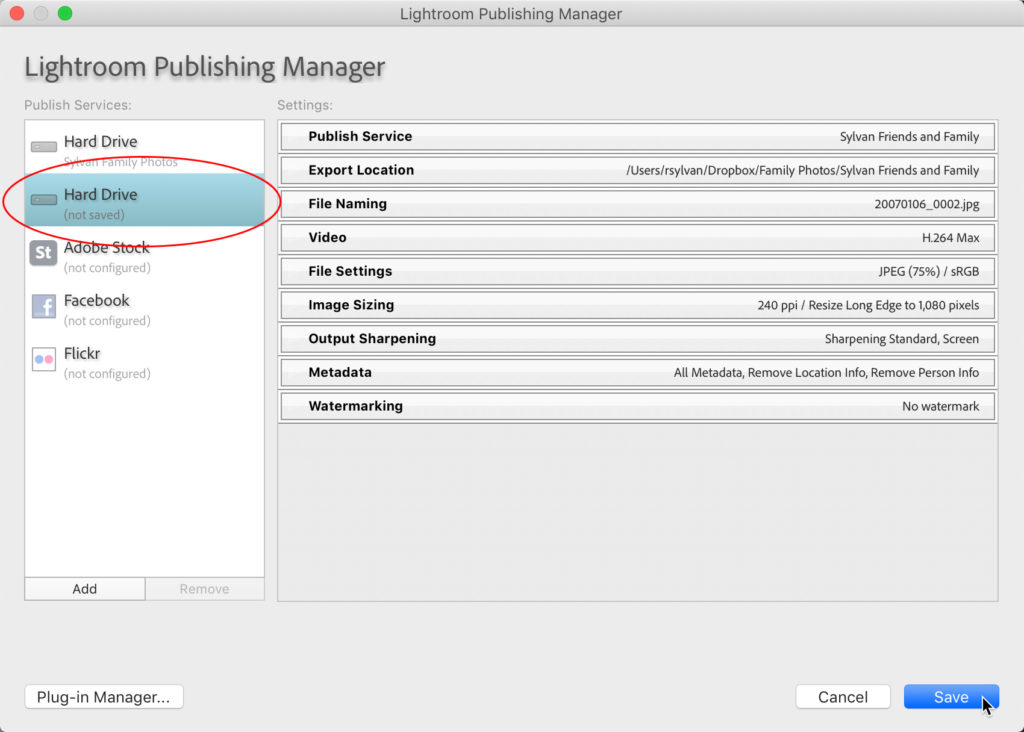Open the Video settings section
The image size is (1024, 732).
(636, 237)
